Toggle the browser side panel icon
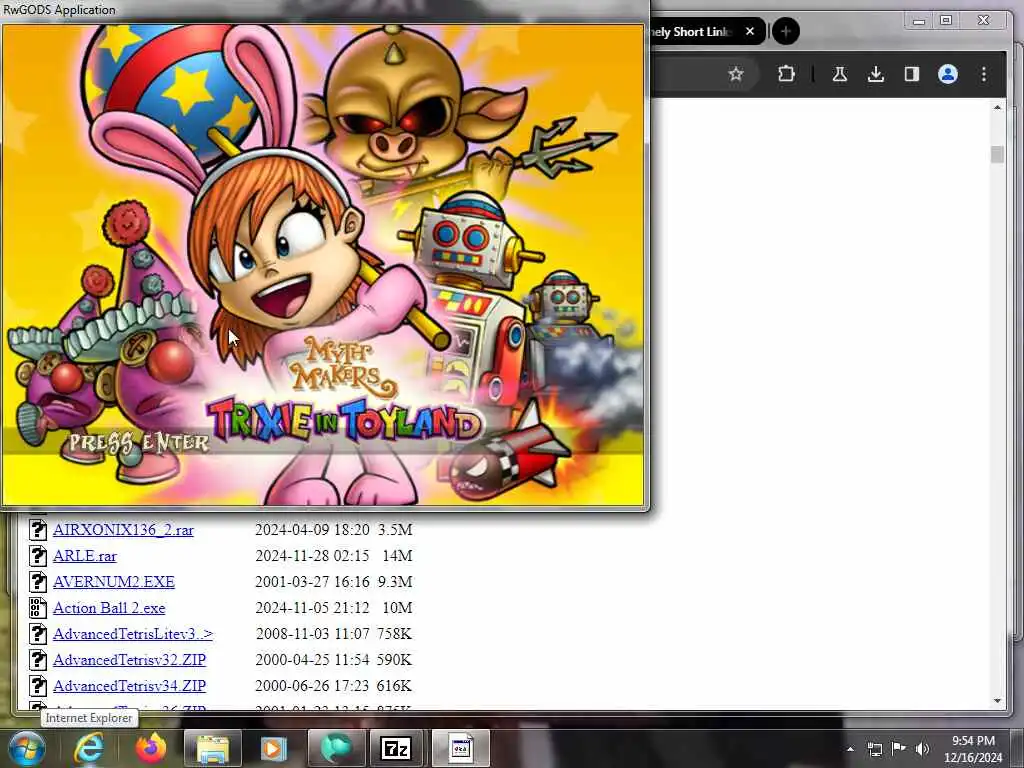Screen dimensions: 1024x768 (x=912, y=74)
